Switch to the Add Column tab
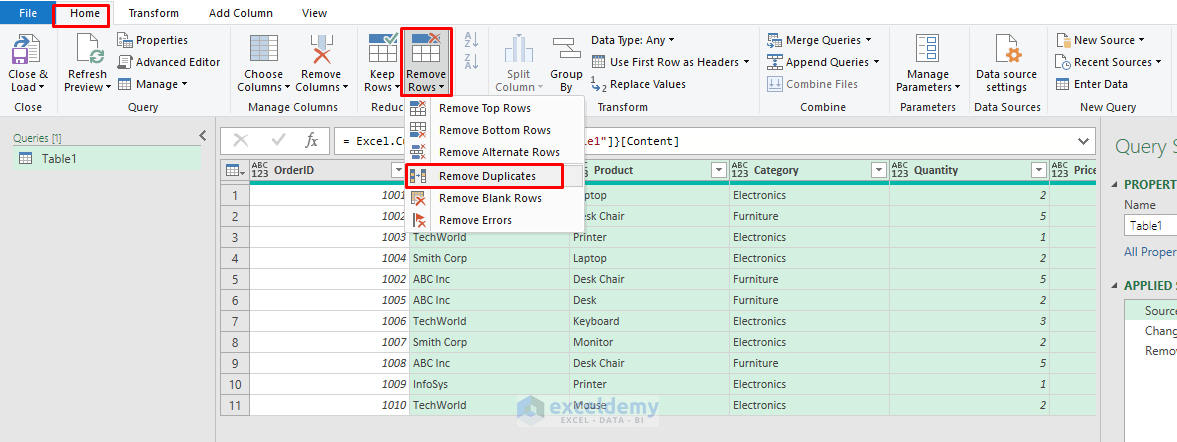This screenshot has width=1177, height=442. tap(241, 13)
